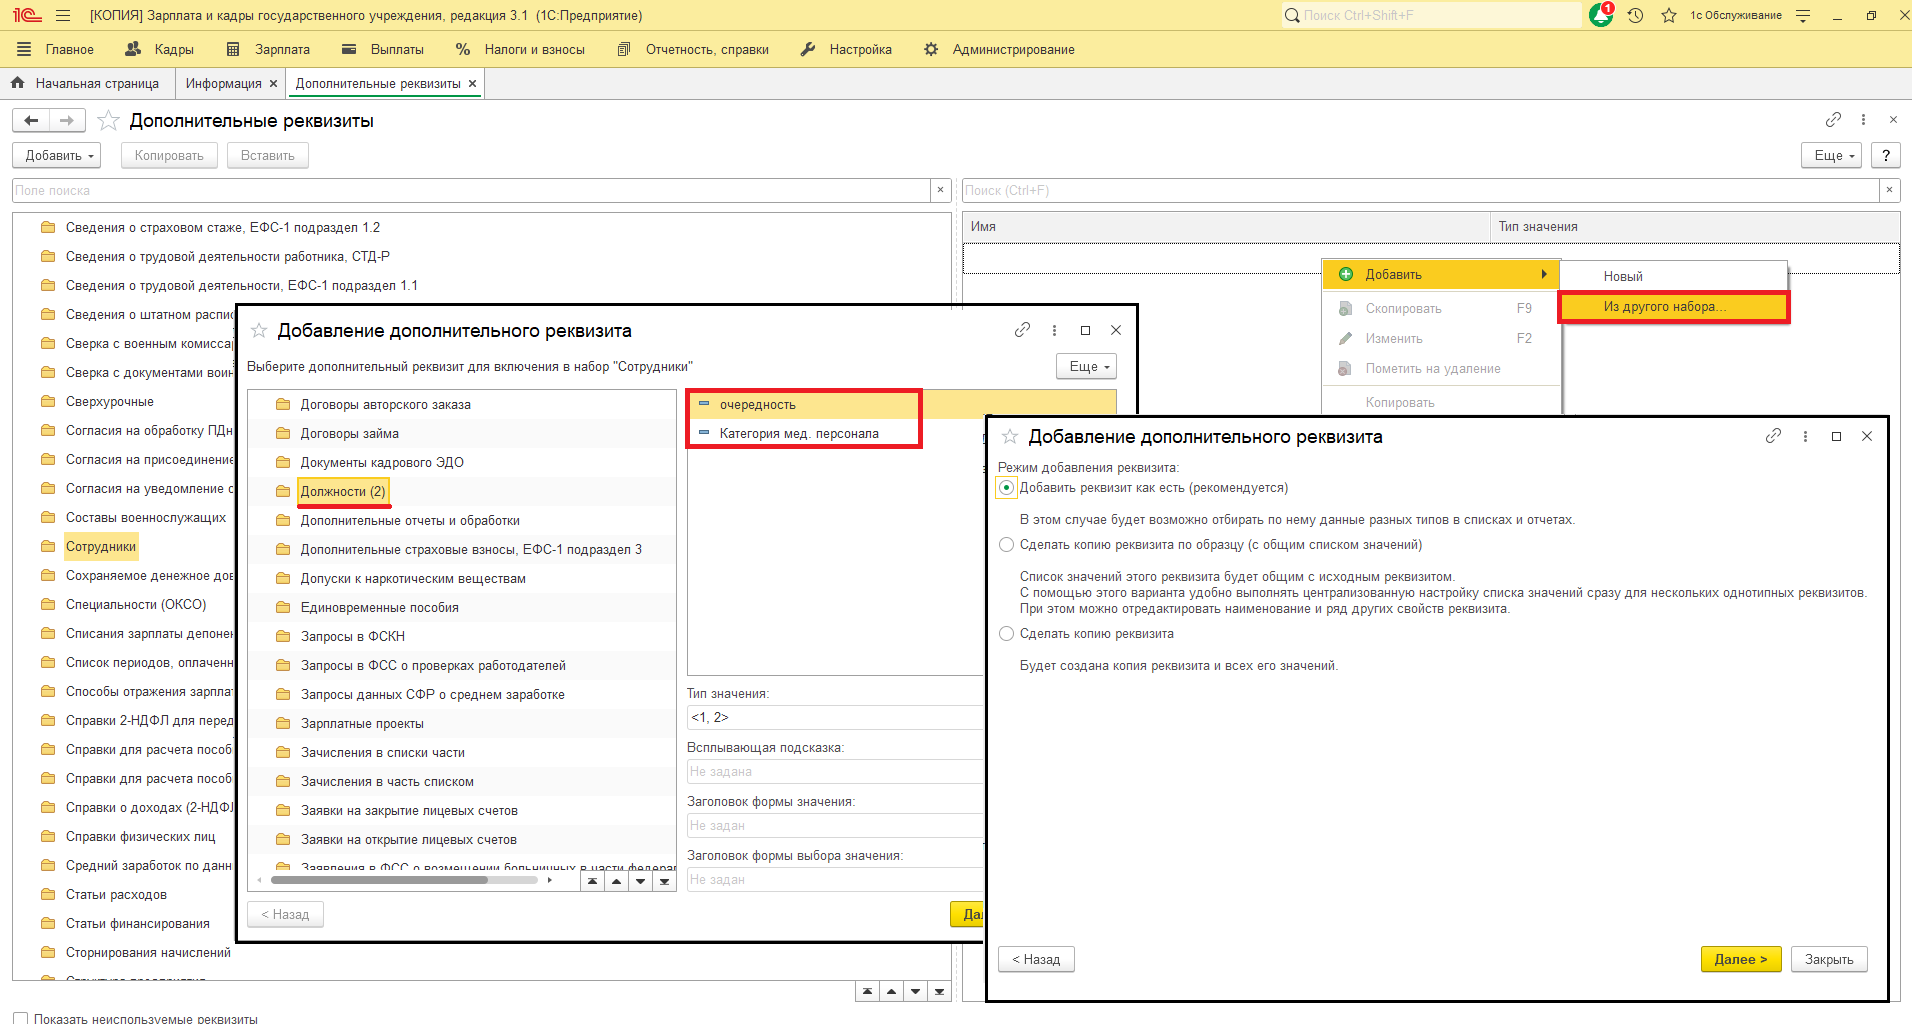Open the Налоги и взносы section
Screen dimensions: 1912x1024
pos(519,49)
